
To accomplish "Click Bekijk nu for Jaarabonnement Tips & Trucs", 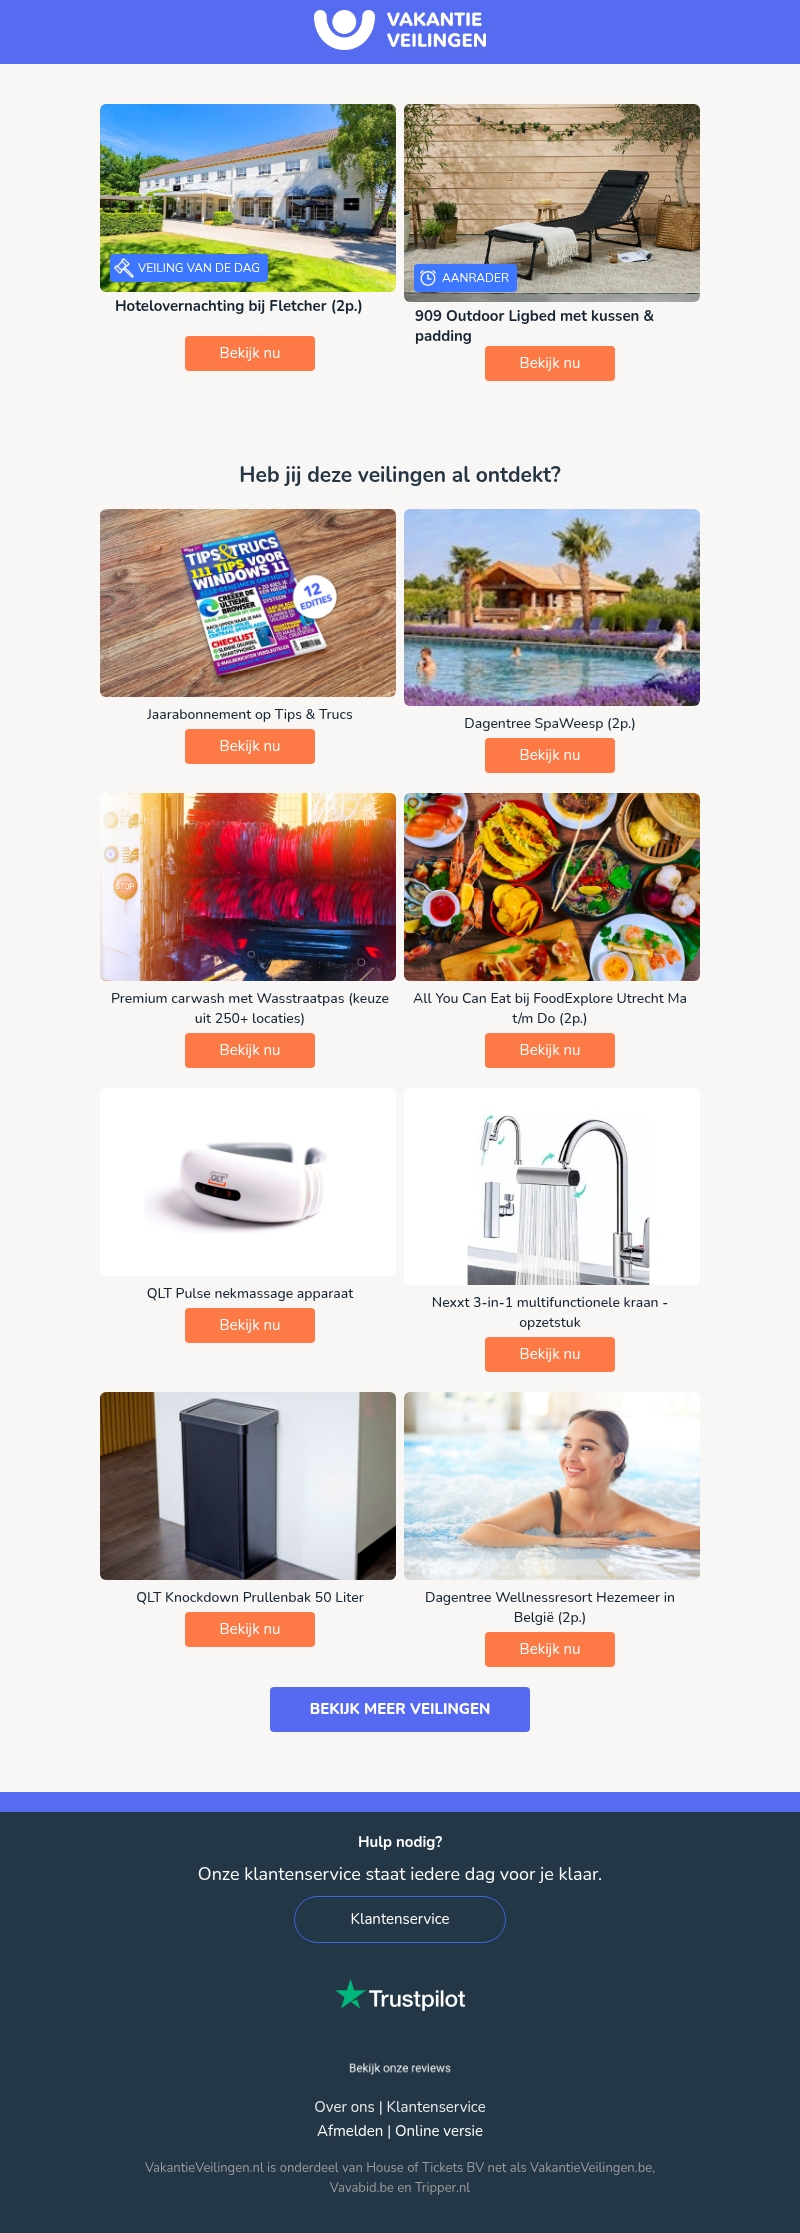I will click(250, 746).
